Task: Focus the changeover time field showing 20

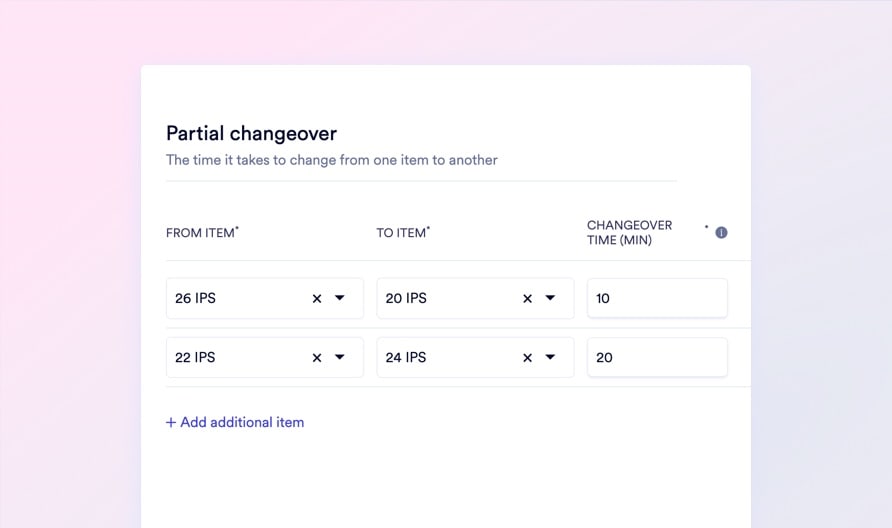Action: (657, 357)
